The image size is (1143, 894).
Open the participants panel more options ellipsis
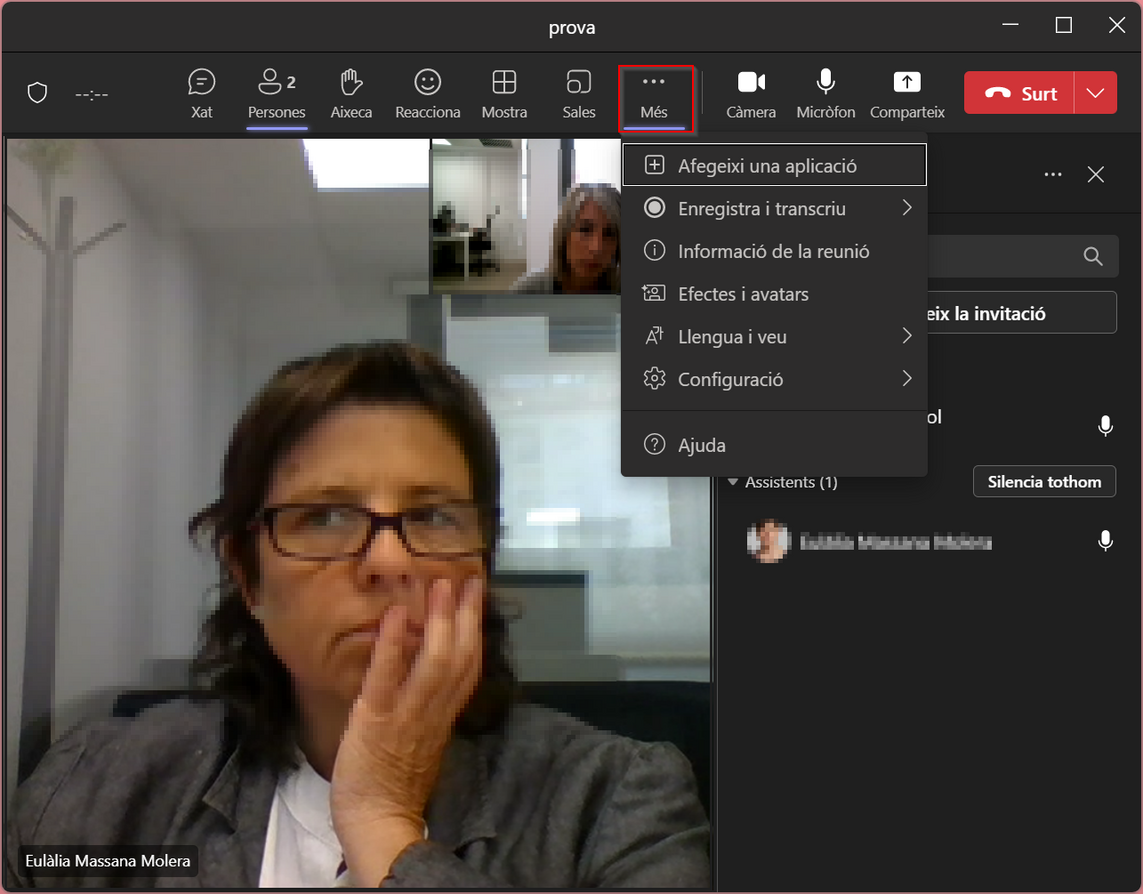(x=1053, y=174)
